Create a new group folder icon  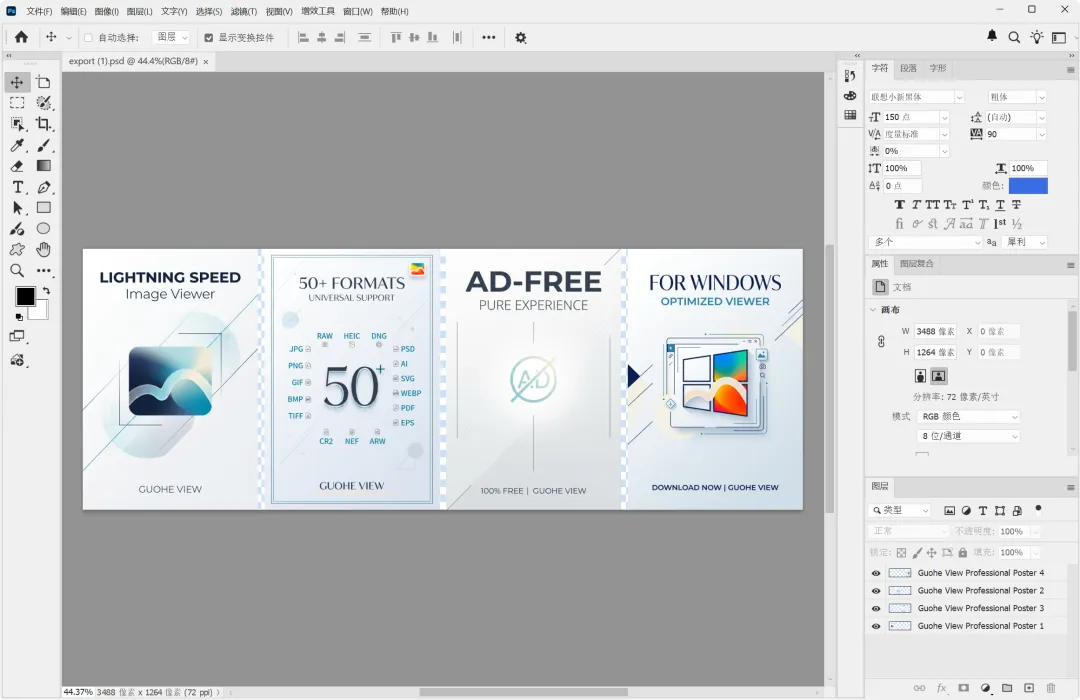(x=1007, y=688)
